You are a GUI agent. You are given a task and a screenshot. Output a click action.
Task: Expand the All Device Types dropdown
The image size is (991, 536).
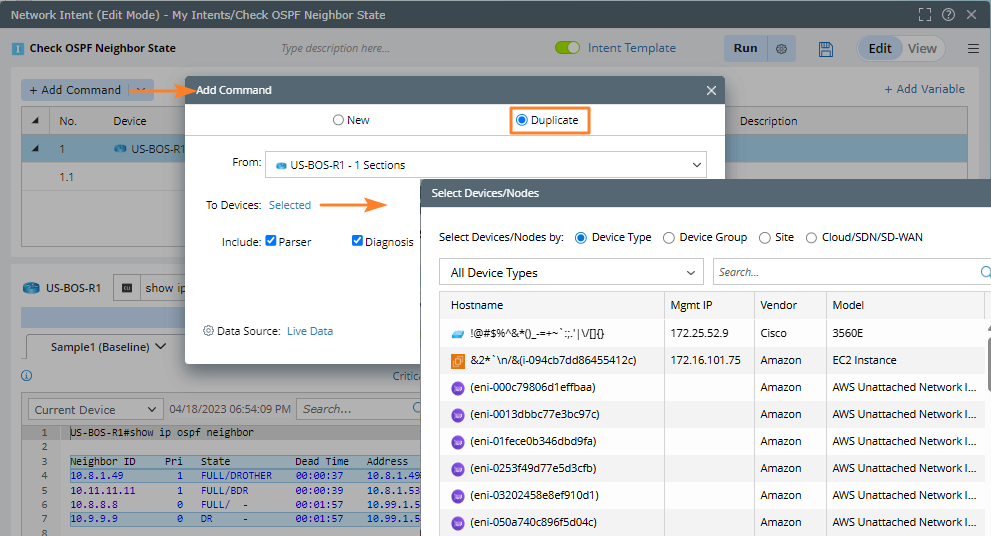pos(571,273)
